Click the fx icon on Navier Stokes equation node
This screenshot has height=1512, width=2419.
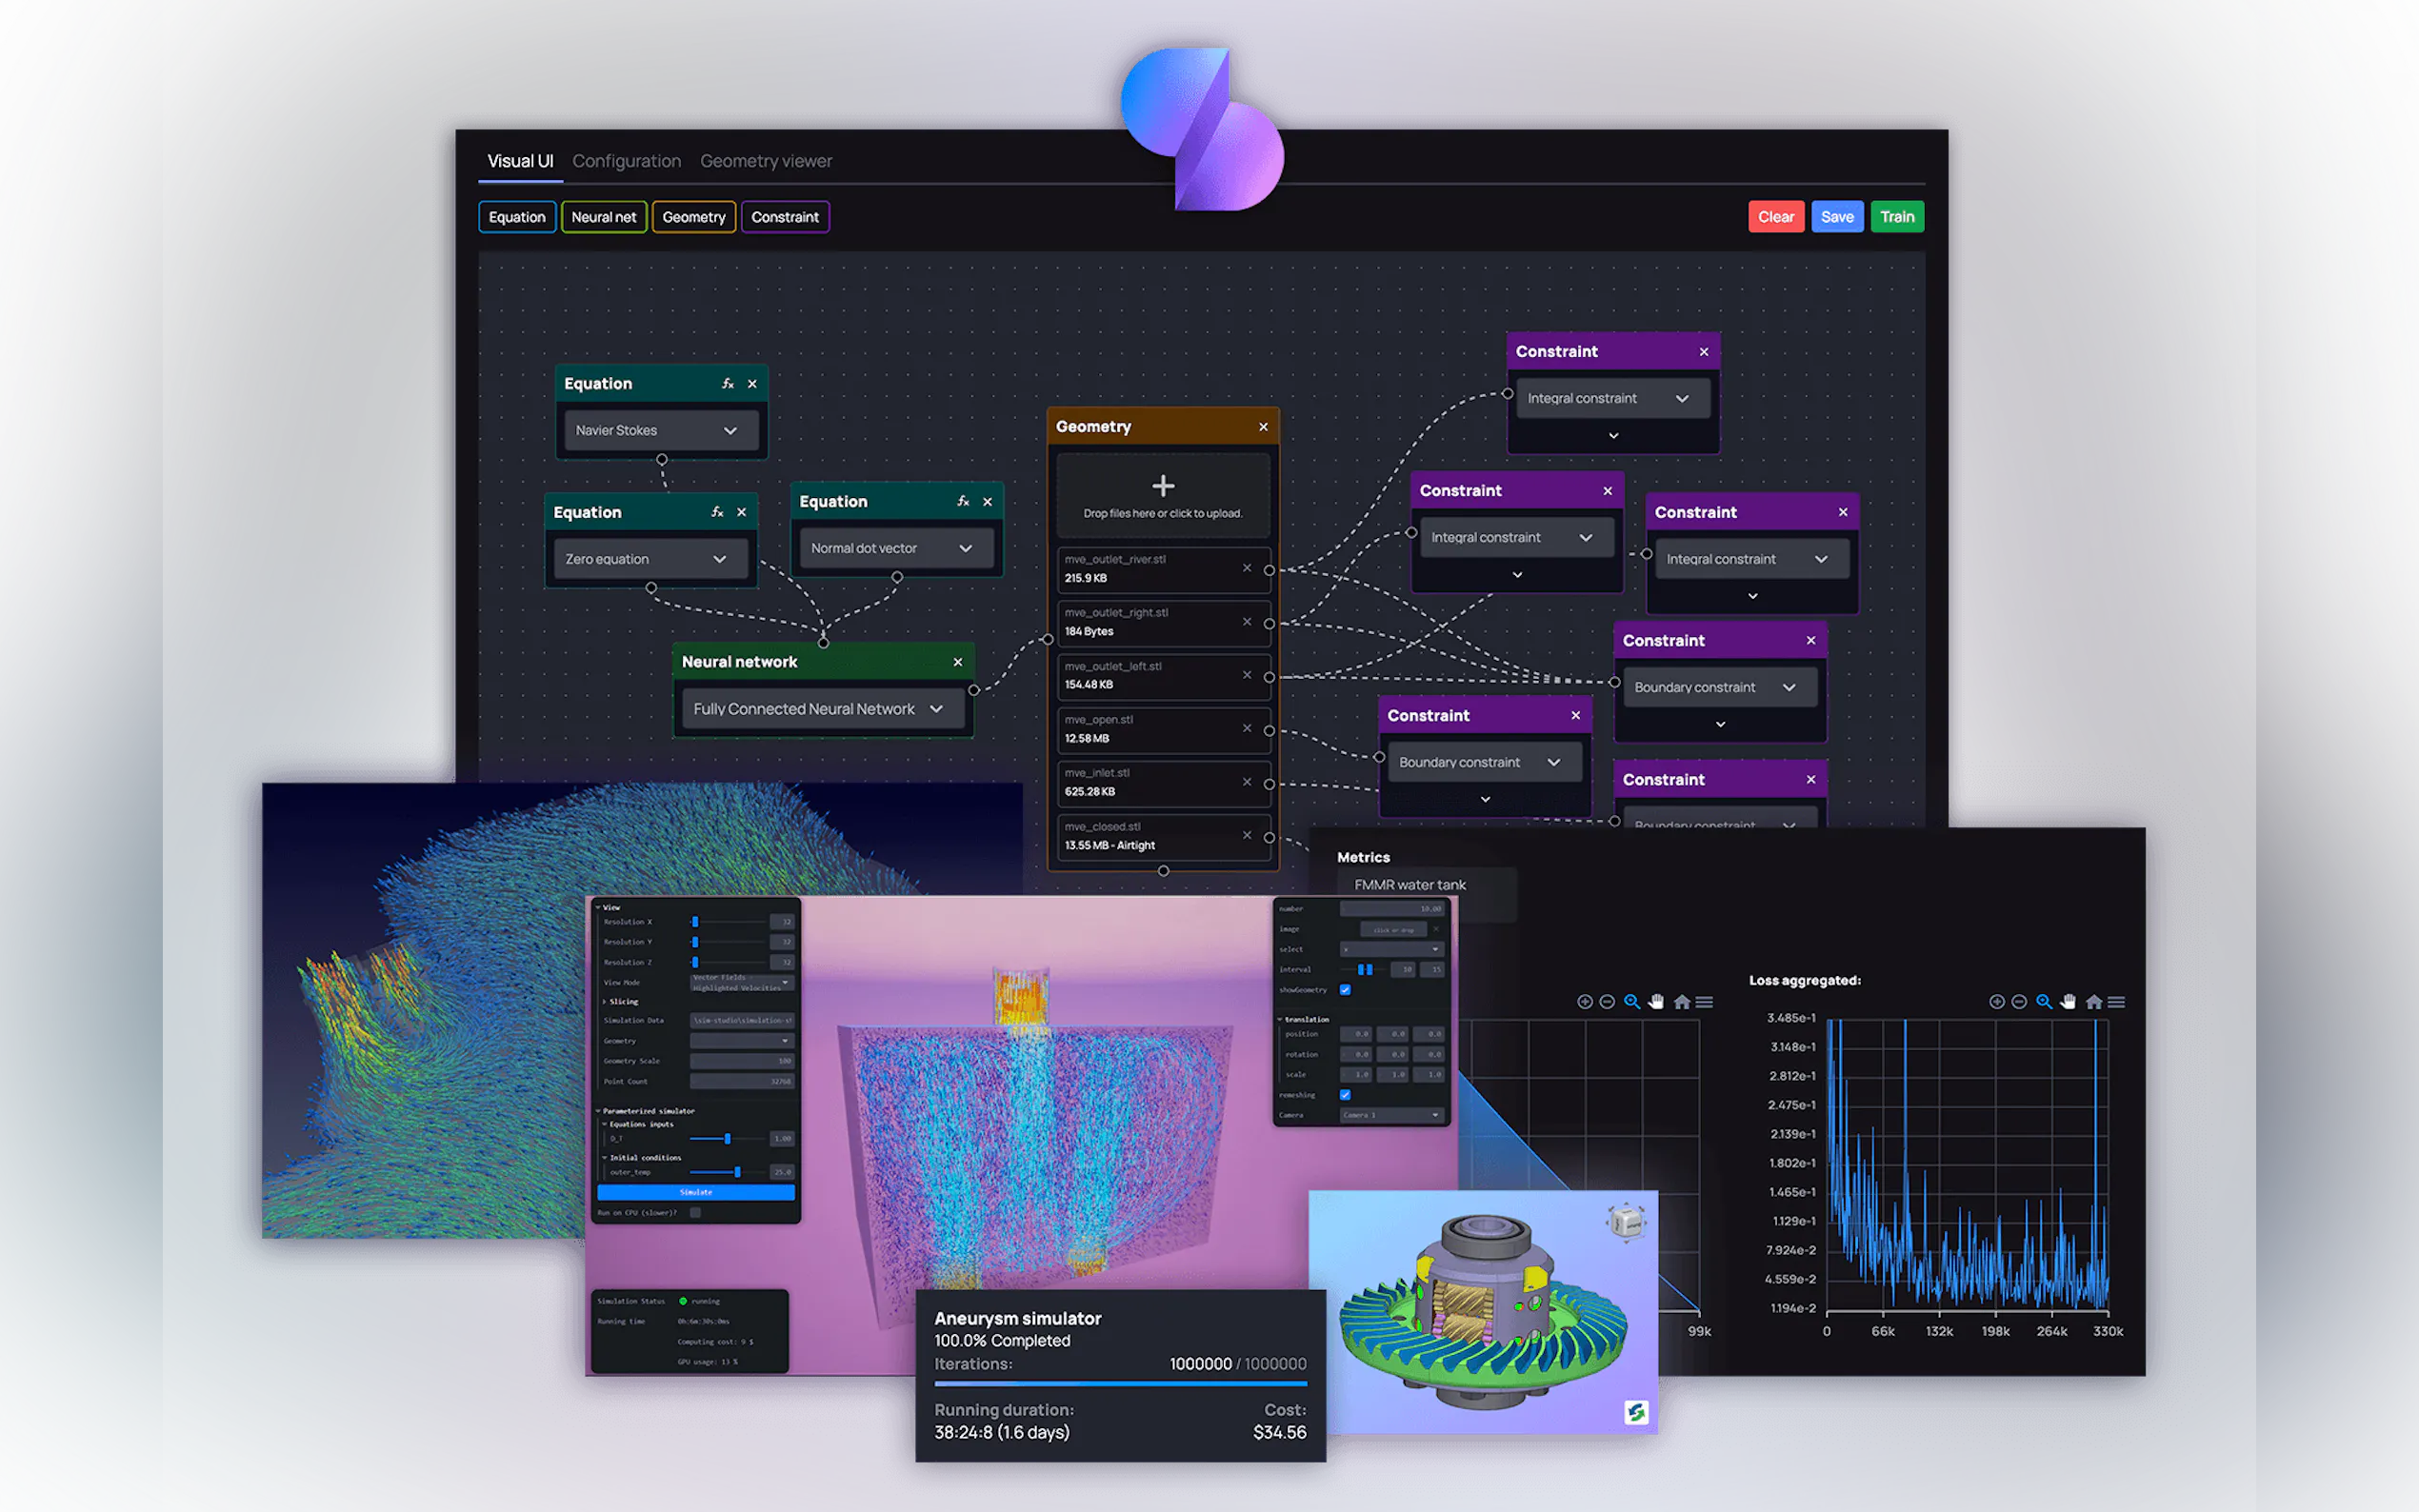point(728,384)
